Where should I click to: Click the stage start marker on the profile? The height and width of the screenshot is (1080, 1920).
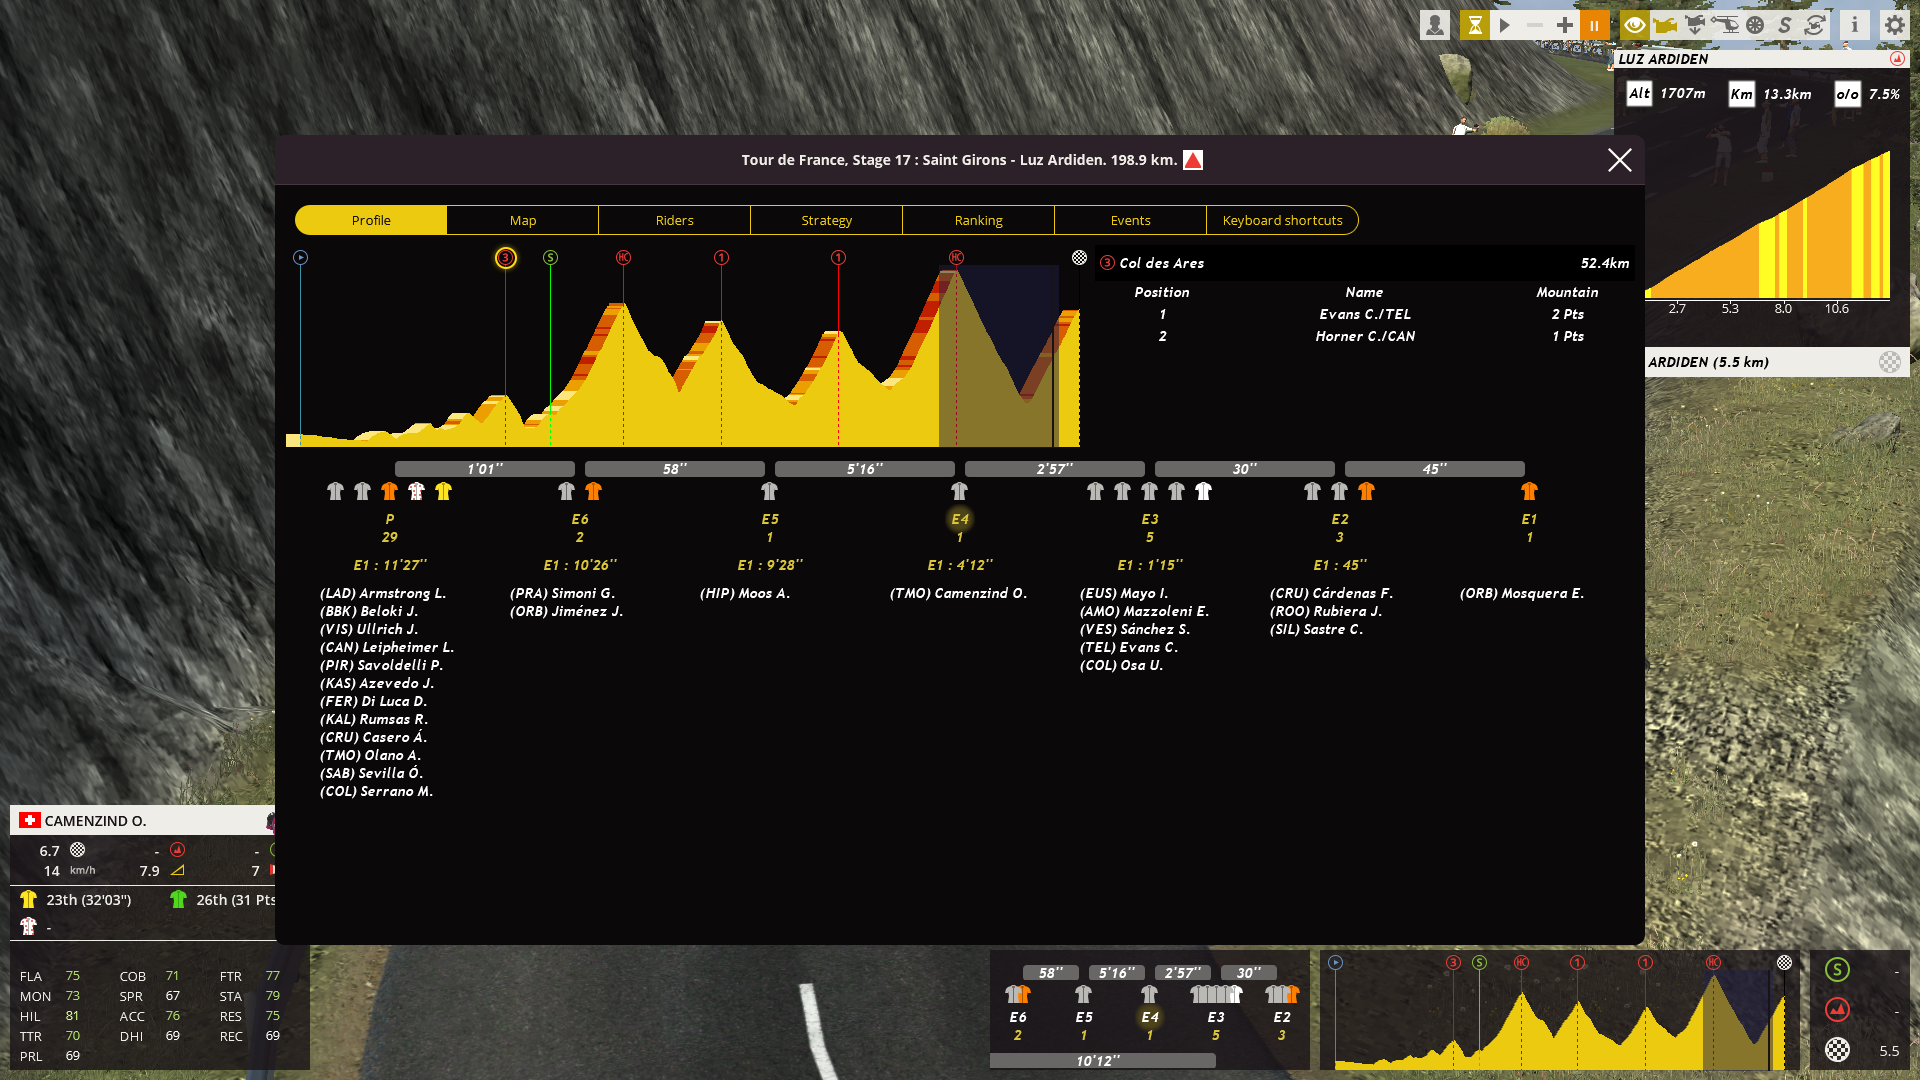point(300,258)
